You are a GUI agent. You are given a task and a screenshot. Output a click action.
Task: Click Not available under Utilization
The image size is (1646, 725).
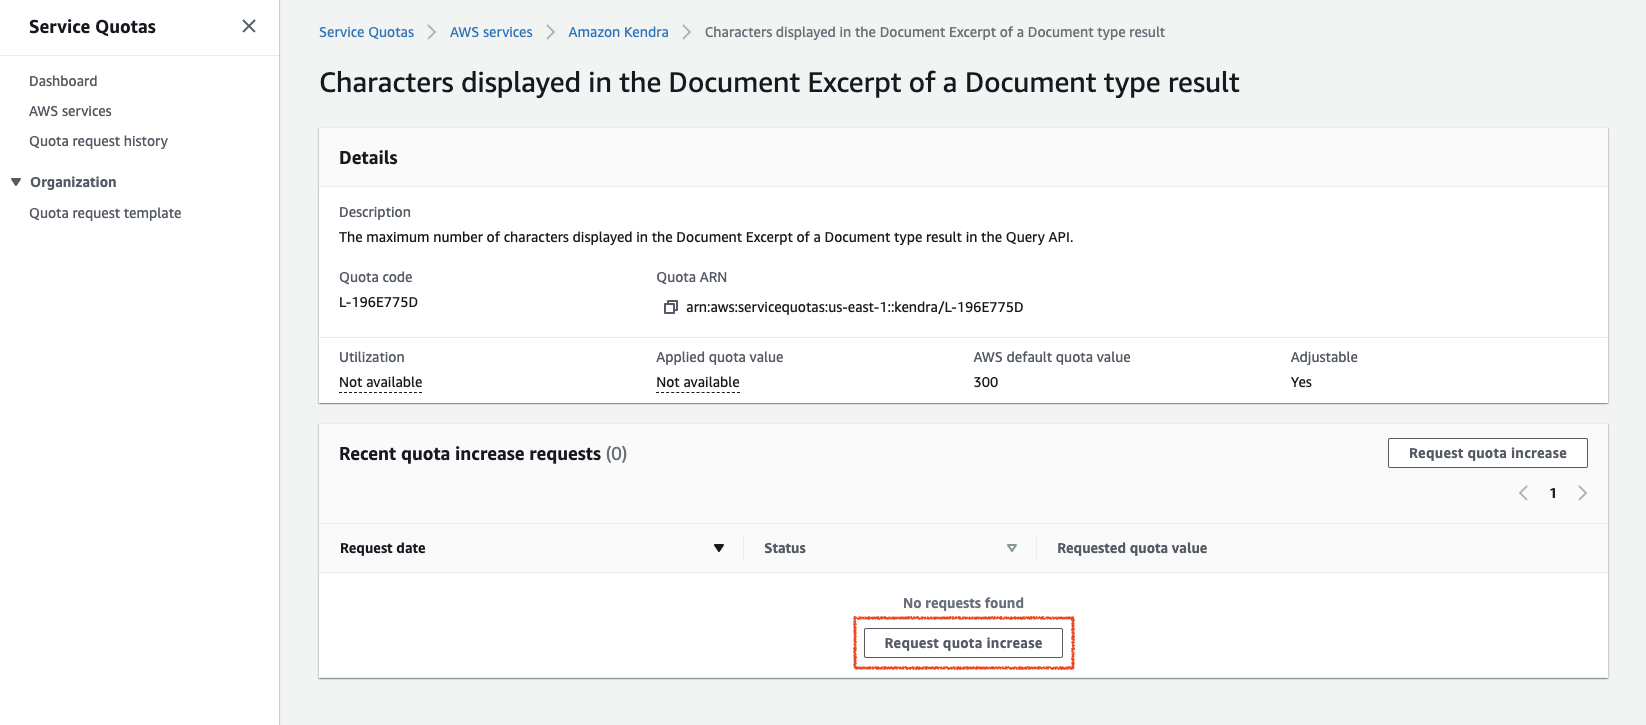(380, 382)
